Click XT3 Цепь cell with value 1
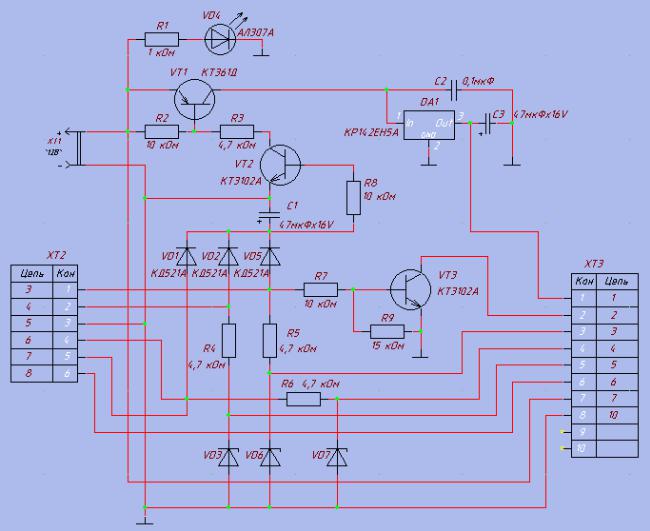The height and width of the screenshot is (531, 650). (x=617, y=298)
